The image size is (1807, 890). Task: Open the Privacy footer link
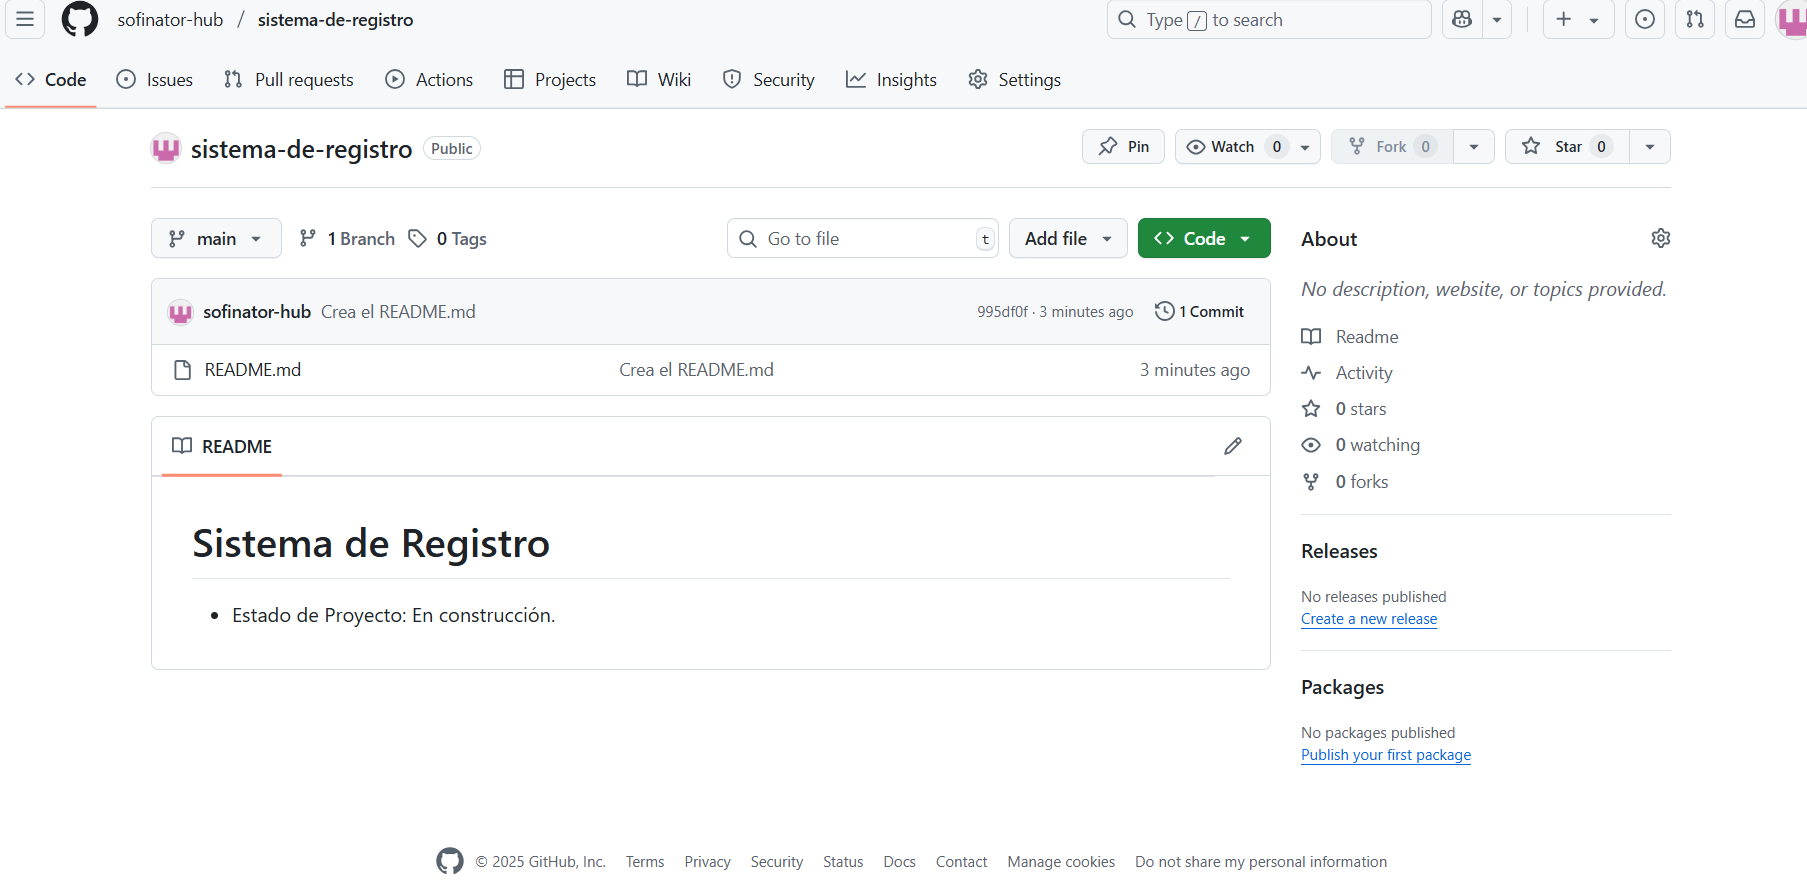[707, 862]
